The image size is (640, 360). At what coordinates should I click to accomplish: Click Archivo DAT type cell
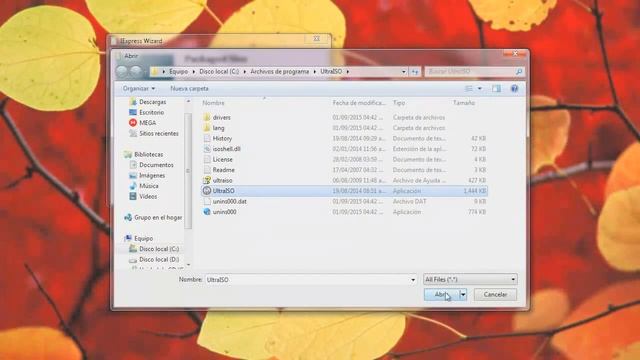(x=409, y=202)
